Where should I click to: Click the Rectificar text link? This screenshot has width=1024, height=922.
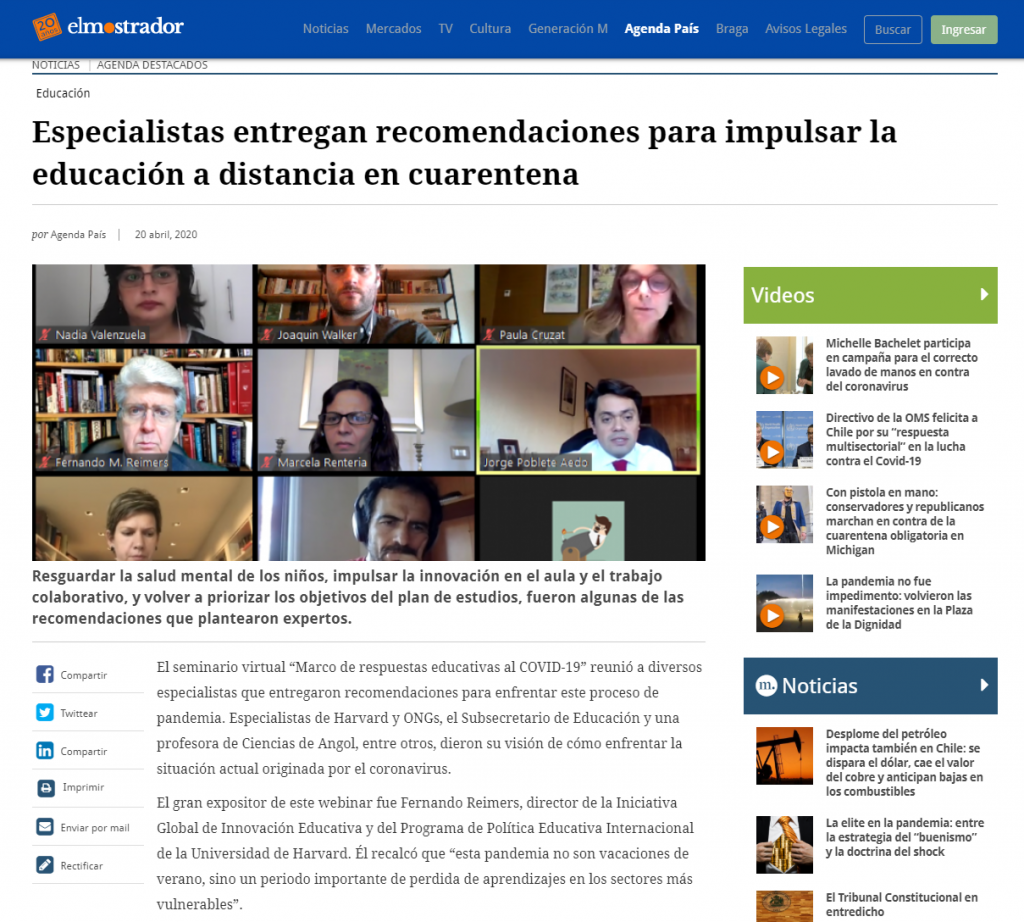point(82,866)
